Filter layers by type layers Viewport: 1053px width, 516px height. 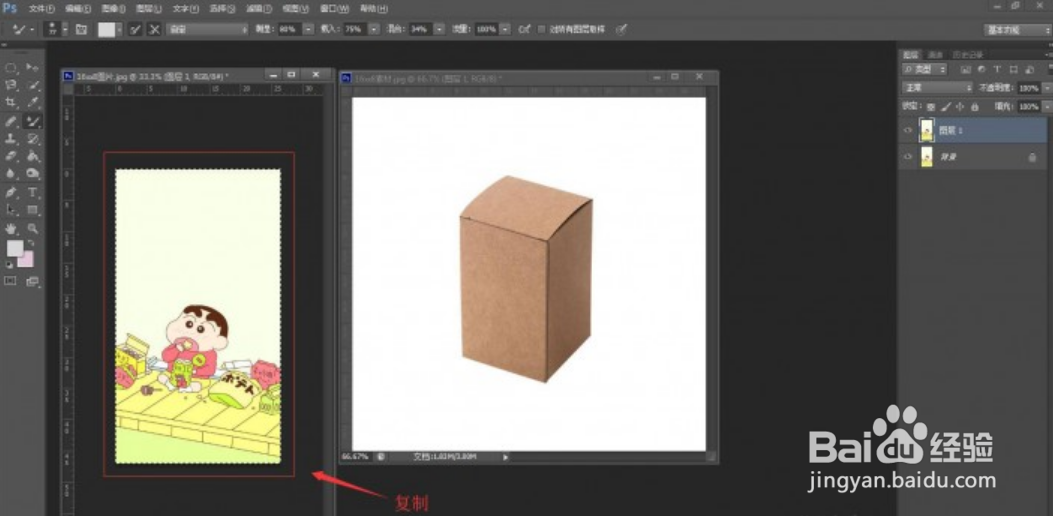(x=997, y=70)
